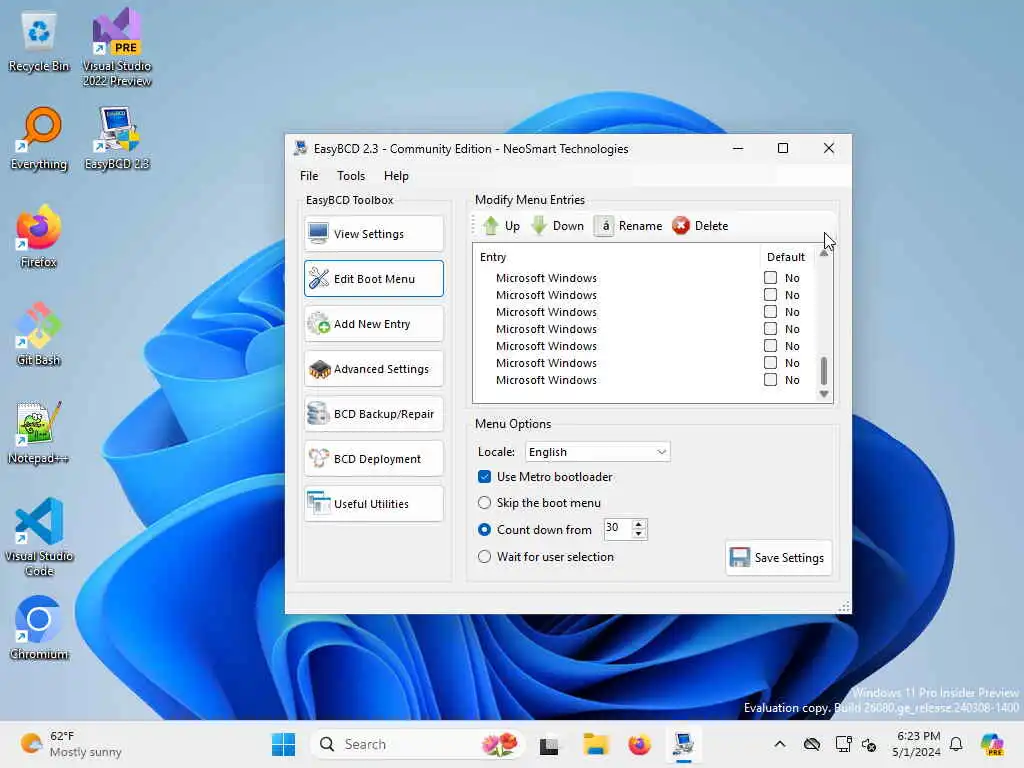Click the Default column header
The image size is (1024, 768).
tap(788, 257)
